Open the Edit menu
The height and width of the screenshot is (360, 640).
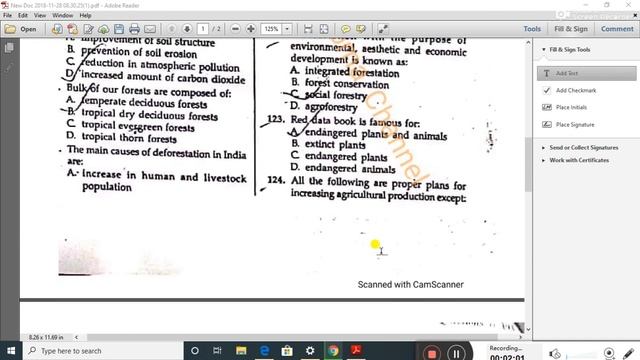(23, 16)
